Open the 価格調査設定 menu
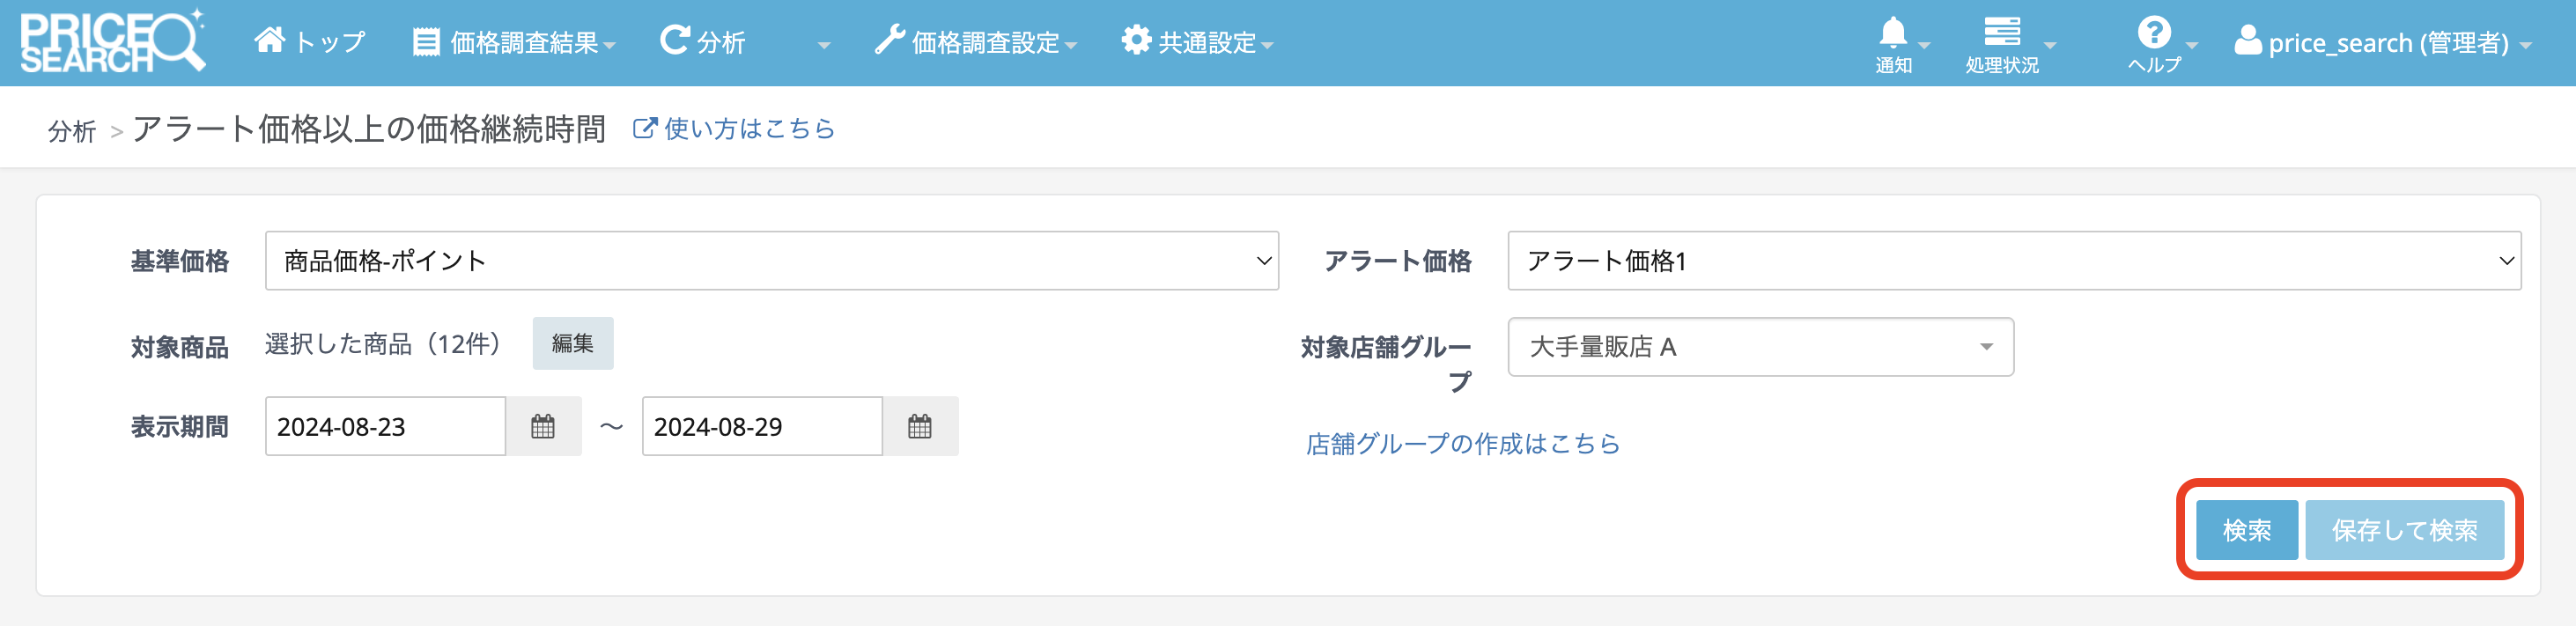 click(x=976, y=43)
